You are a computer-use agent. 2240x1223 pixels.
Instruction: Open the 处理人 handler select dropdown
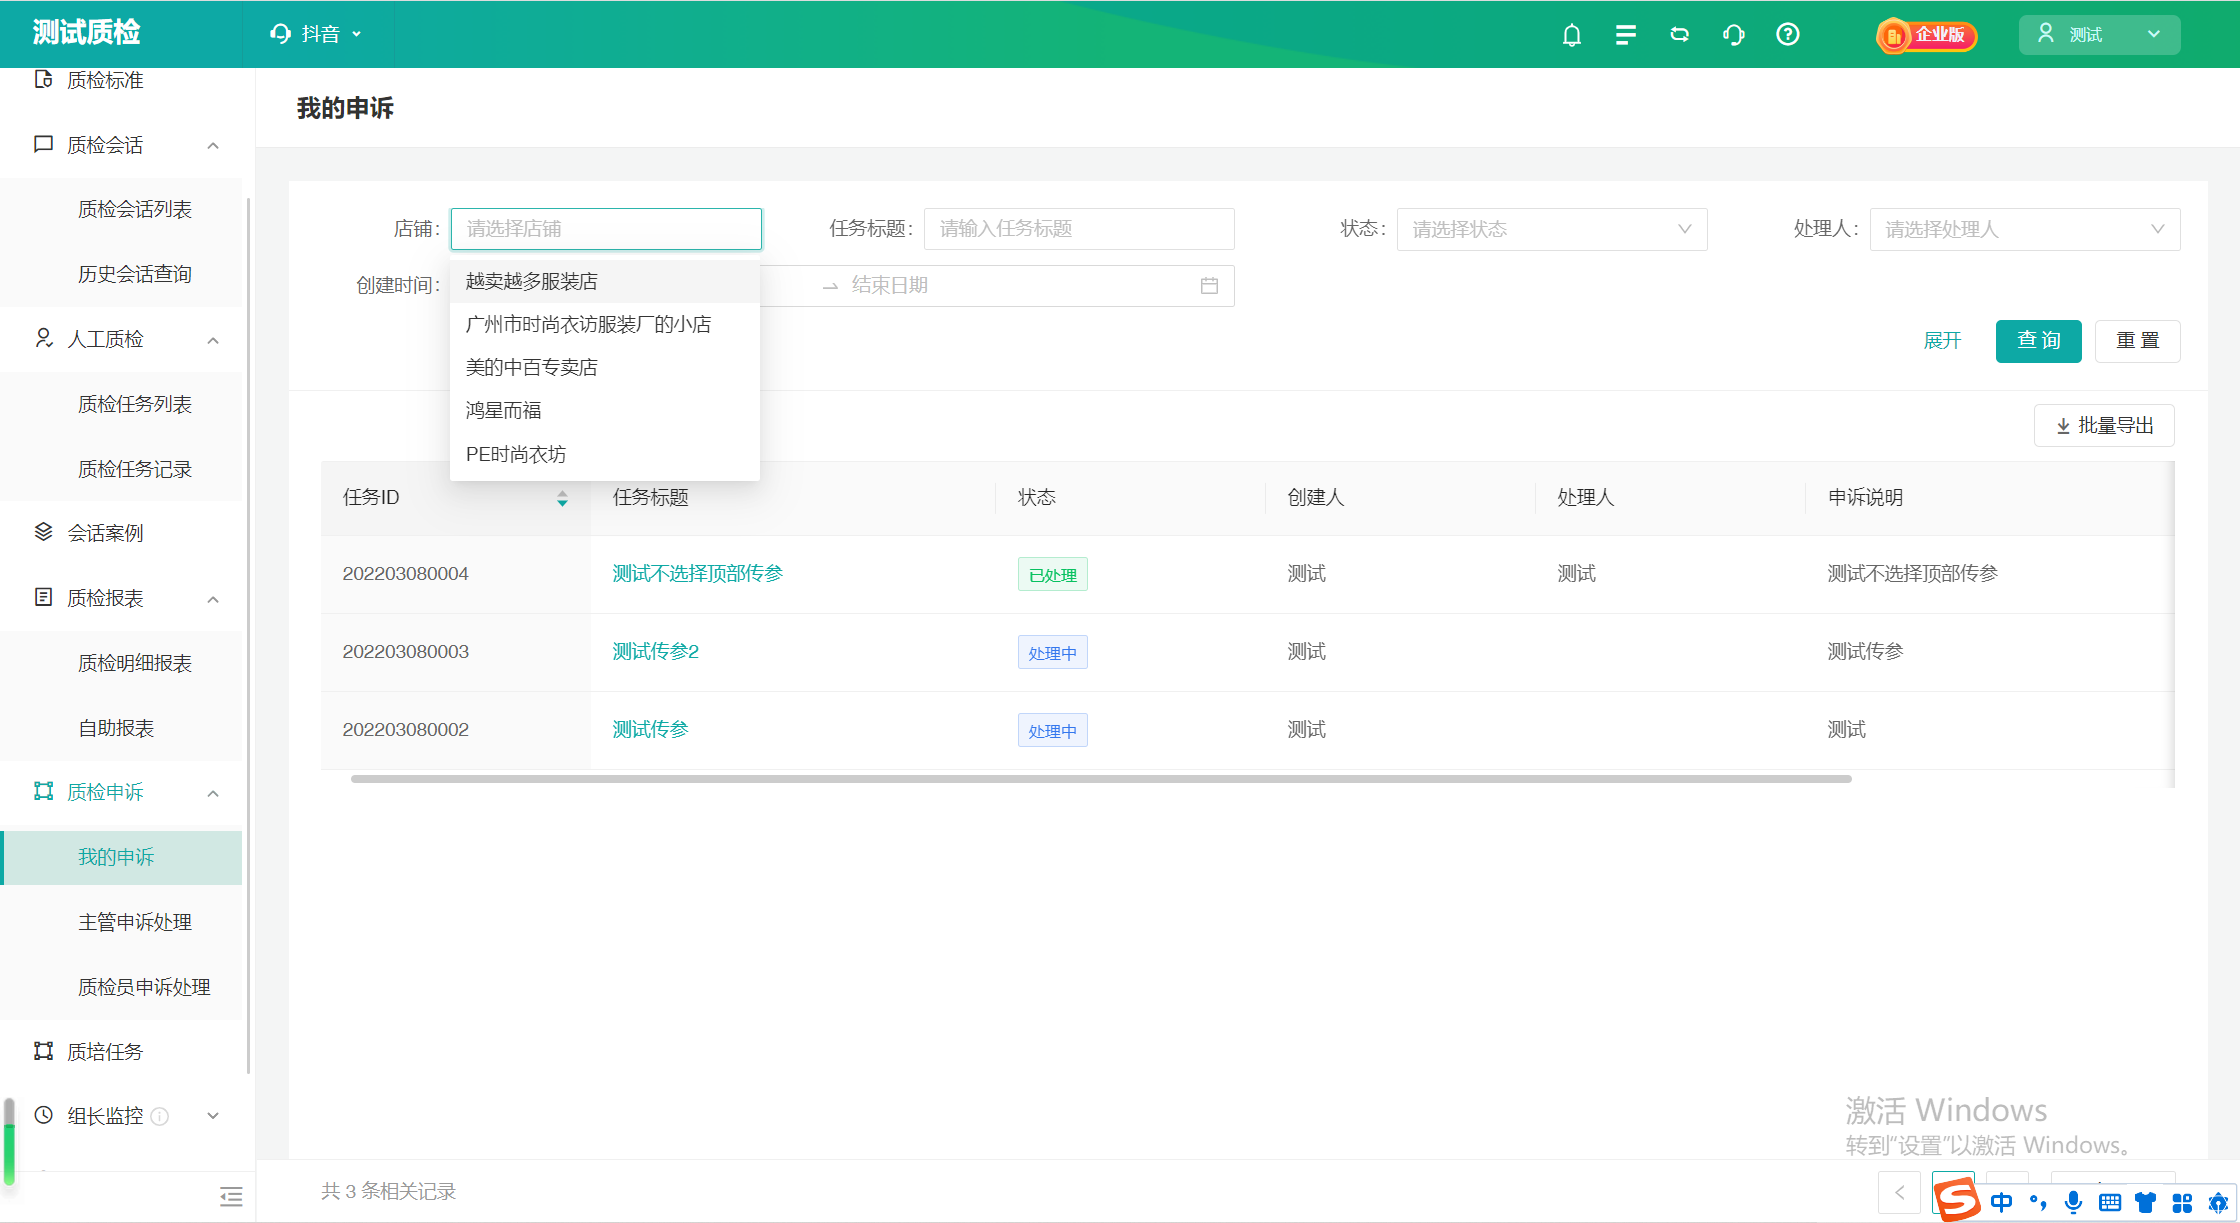(x=2025, y=229)
